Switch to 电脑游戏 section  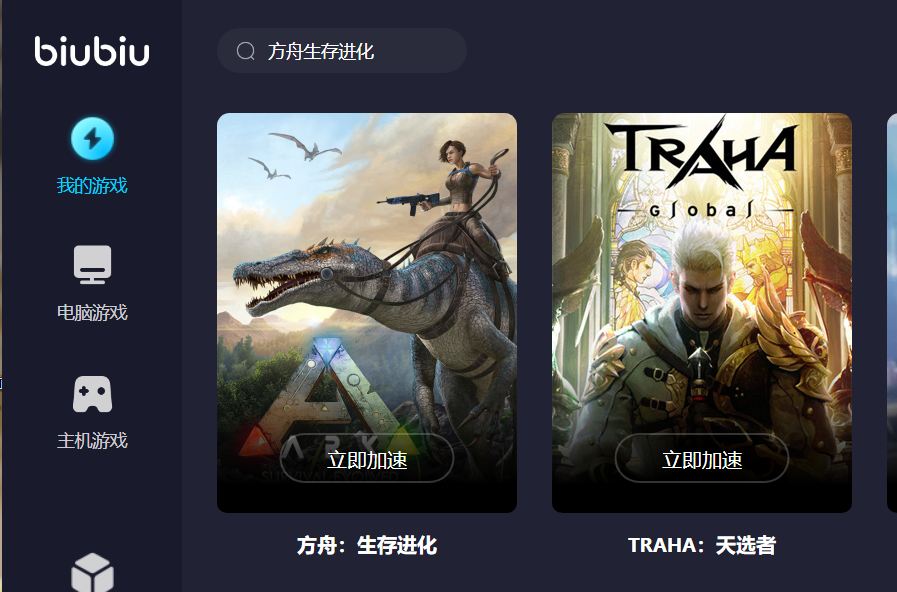pyautogui.click(x=92, y=312)
